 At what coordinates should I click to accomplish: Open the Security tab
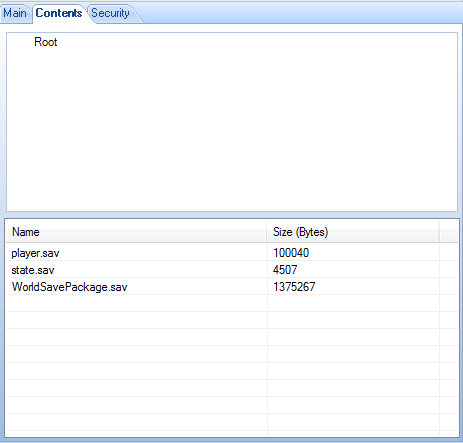(x=110, y=13)
